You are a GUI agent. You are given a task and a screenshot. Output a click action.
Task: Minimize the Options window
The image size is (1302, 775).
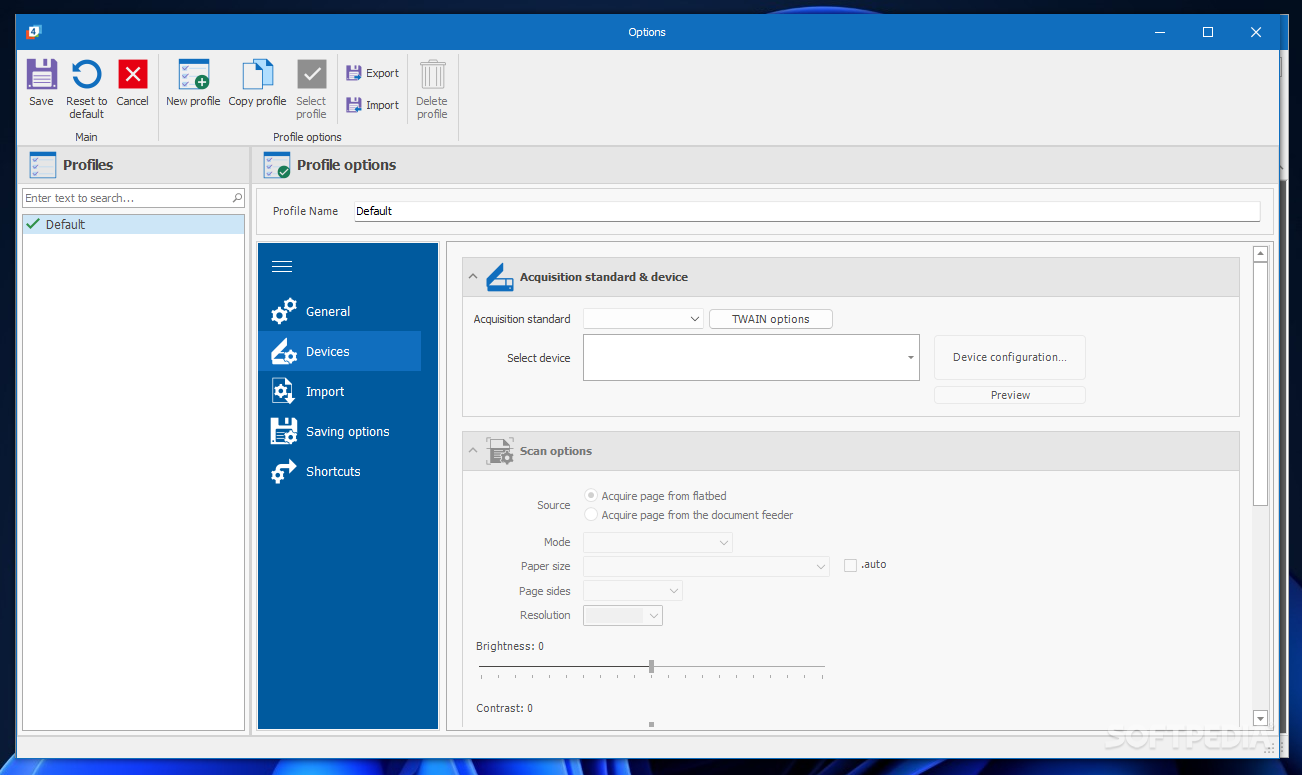pos(1160,32)
